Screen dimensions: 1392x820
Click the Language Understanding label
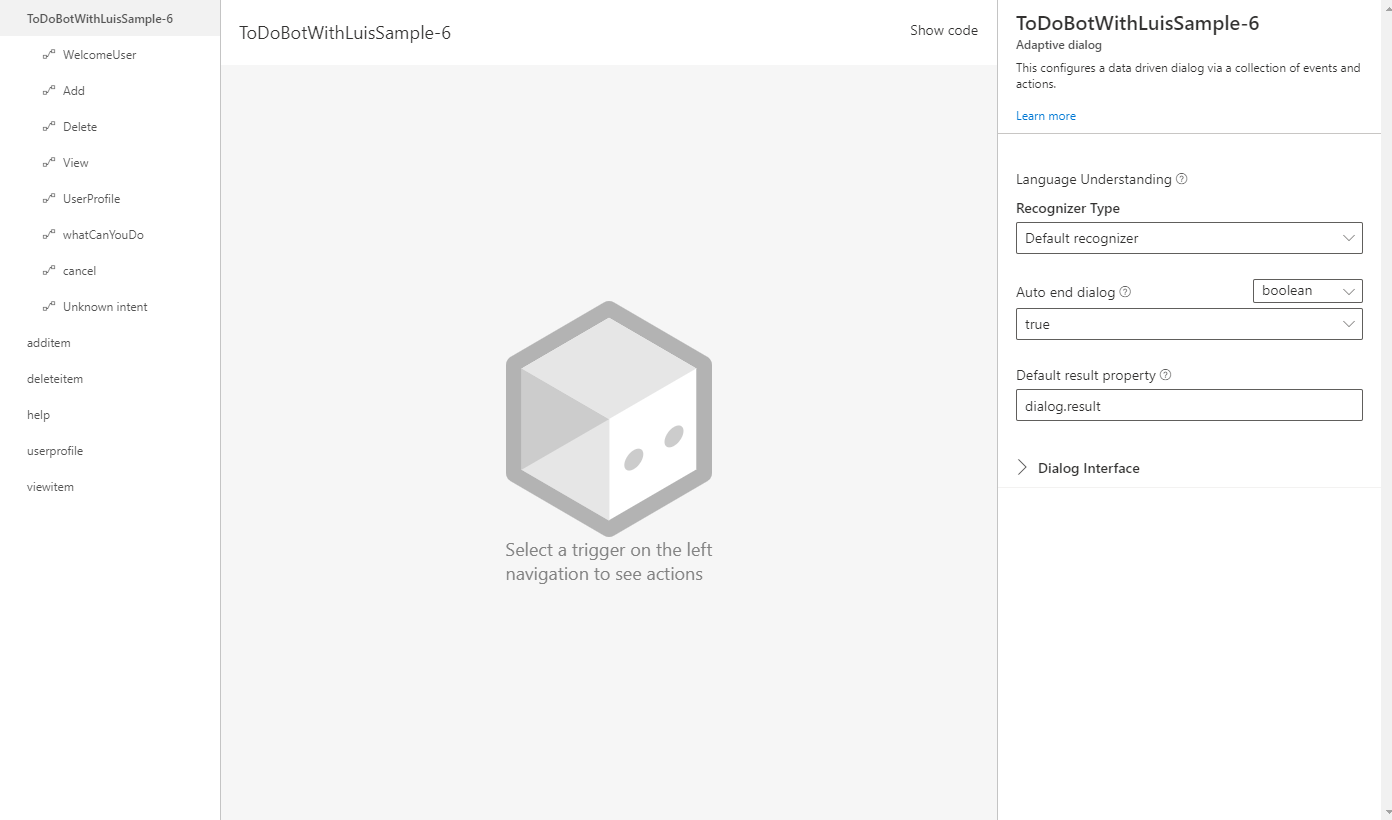[x=1094, y=179]
